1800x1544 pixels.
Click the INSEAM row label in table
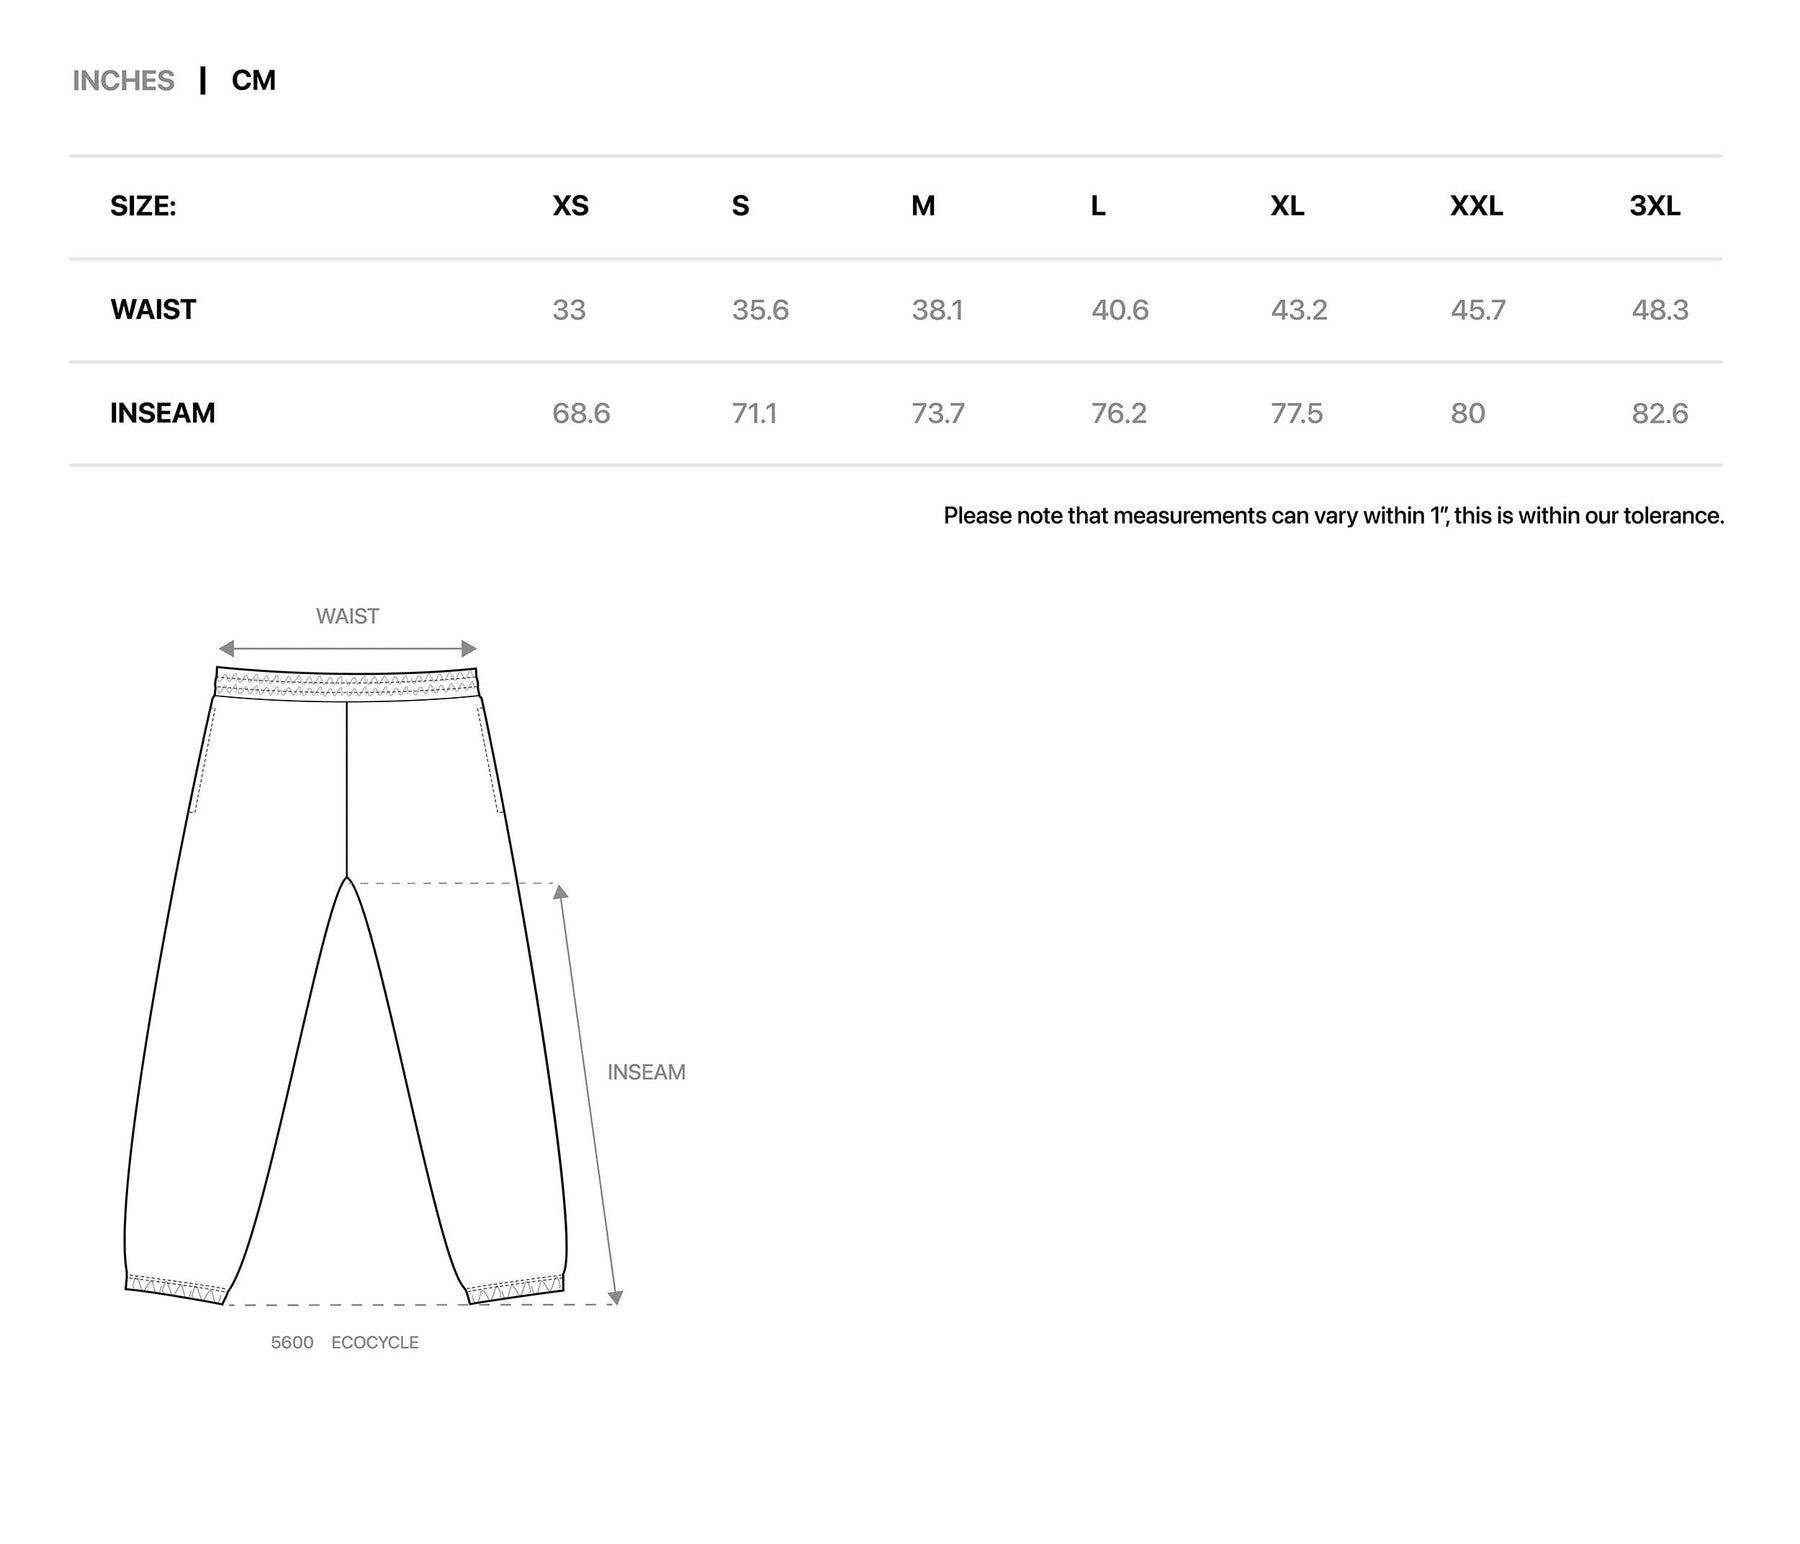coord(162,413)
